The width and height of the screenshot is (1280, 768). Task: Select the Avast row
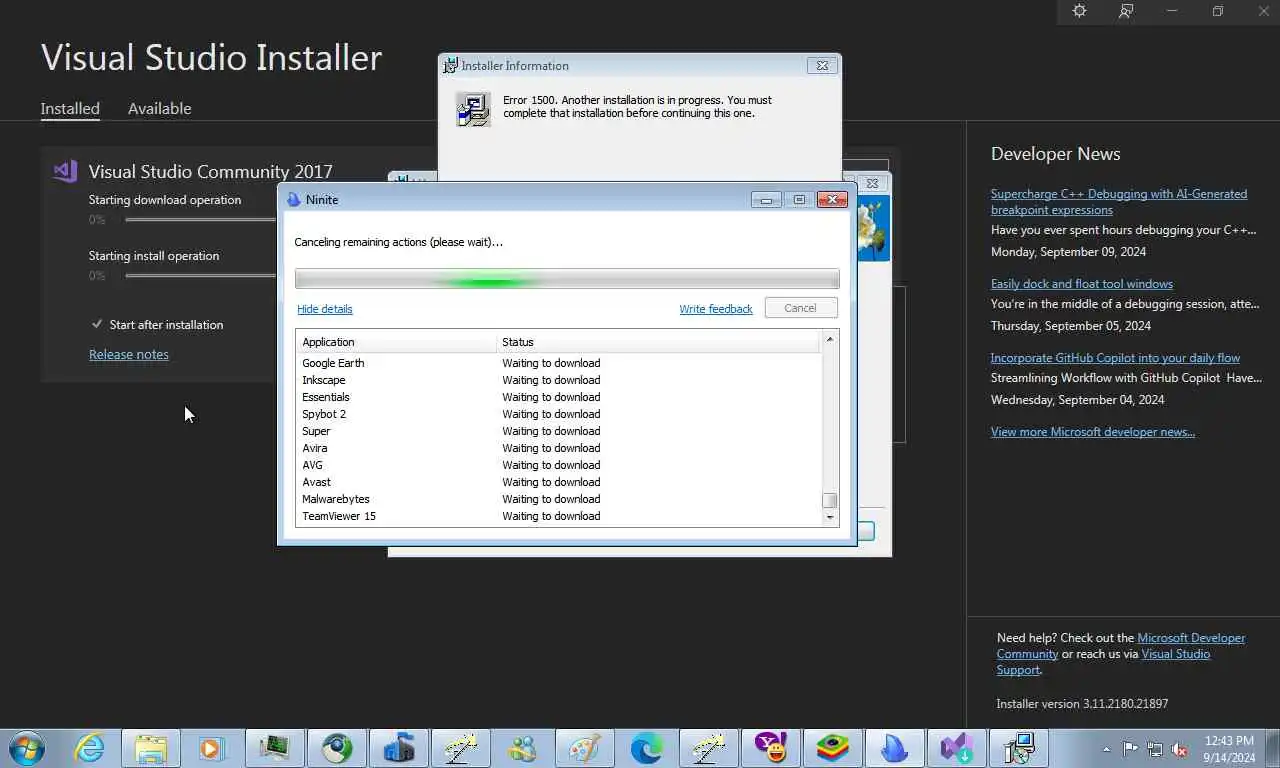click(559, 482)
